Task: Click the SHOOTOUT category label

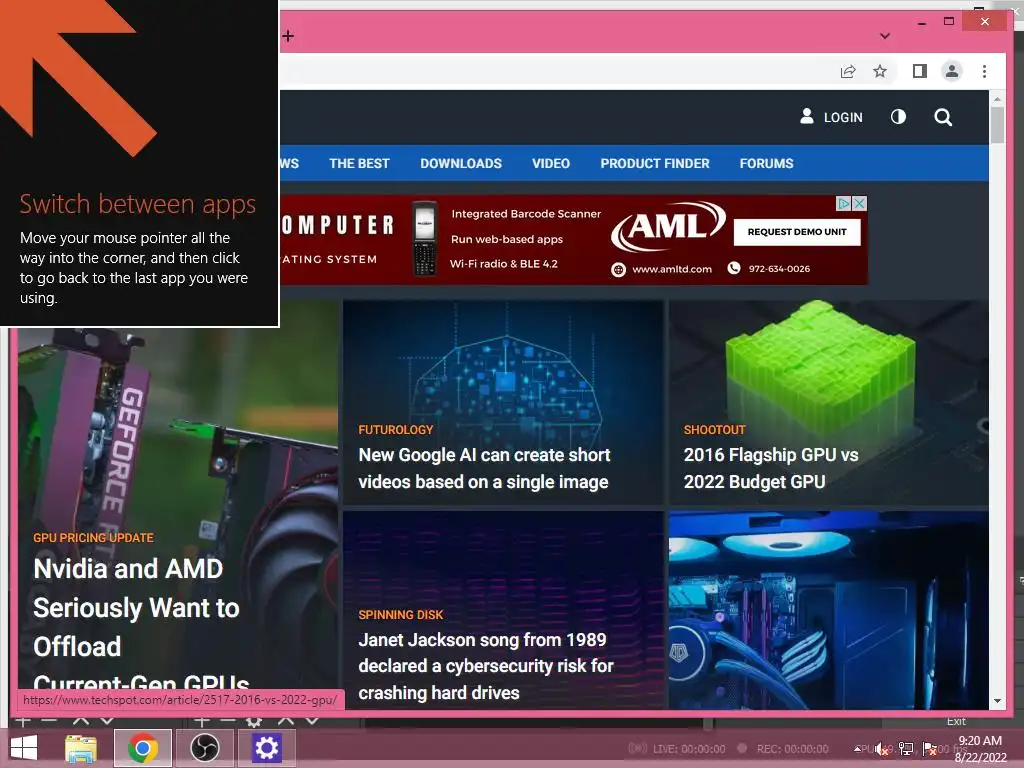Action: tap(714, 430)
